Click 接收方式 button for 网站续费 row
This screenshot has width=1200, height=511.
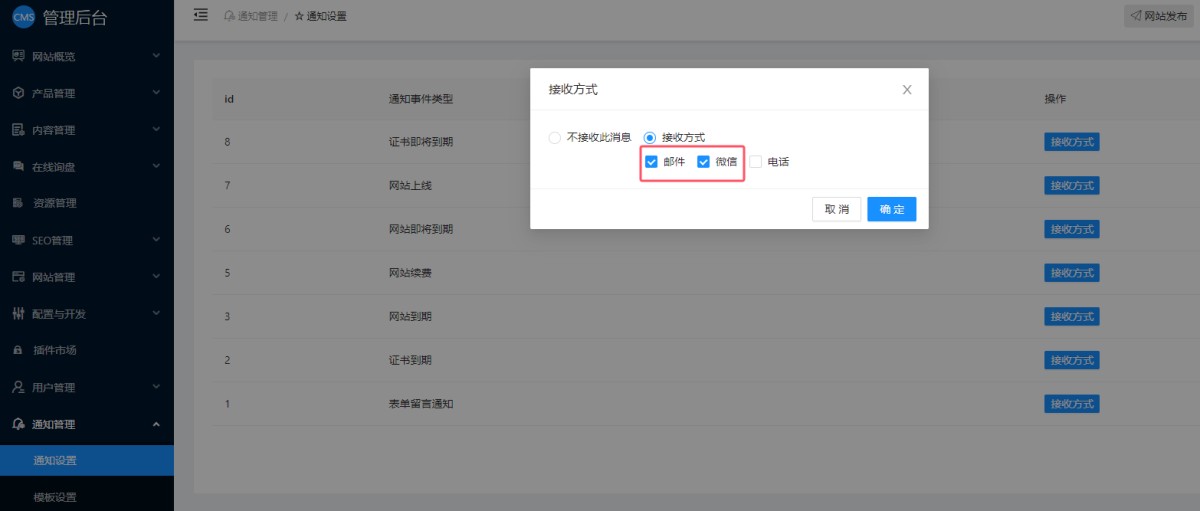pyautogui.click(x=1072, y=273)
